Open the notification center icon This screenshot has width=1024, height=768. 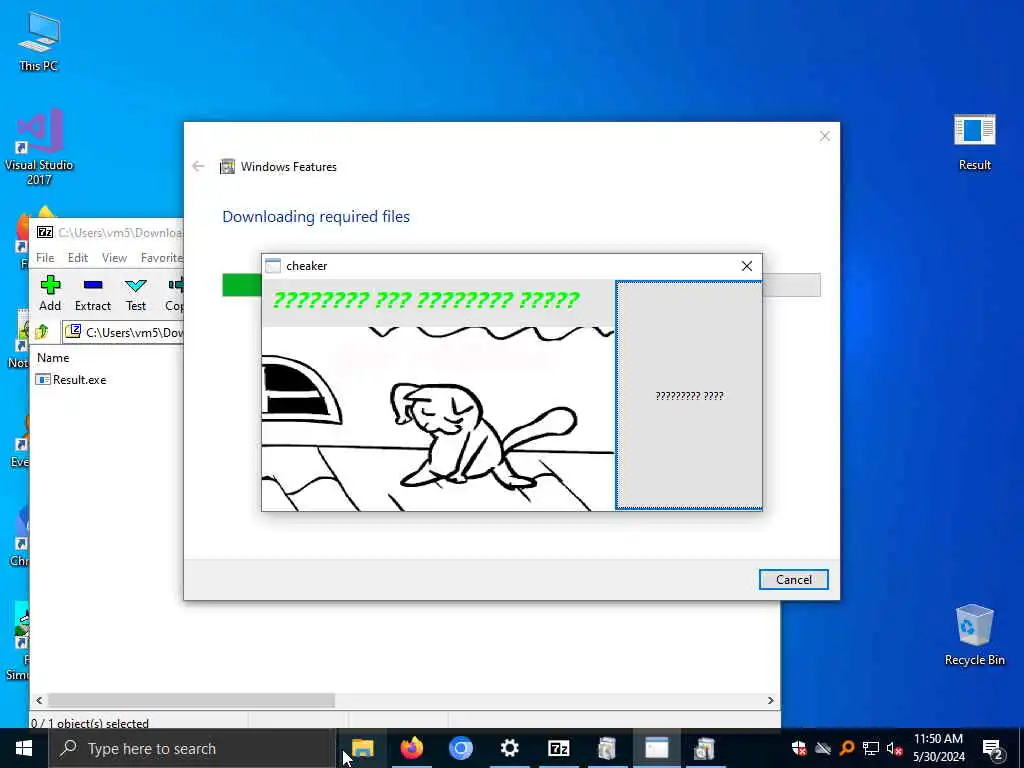click(993, 749)
